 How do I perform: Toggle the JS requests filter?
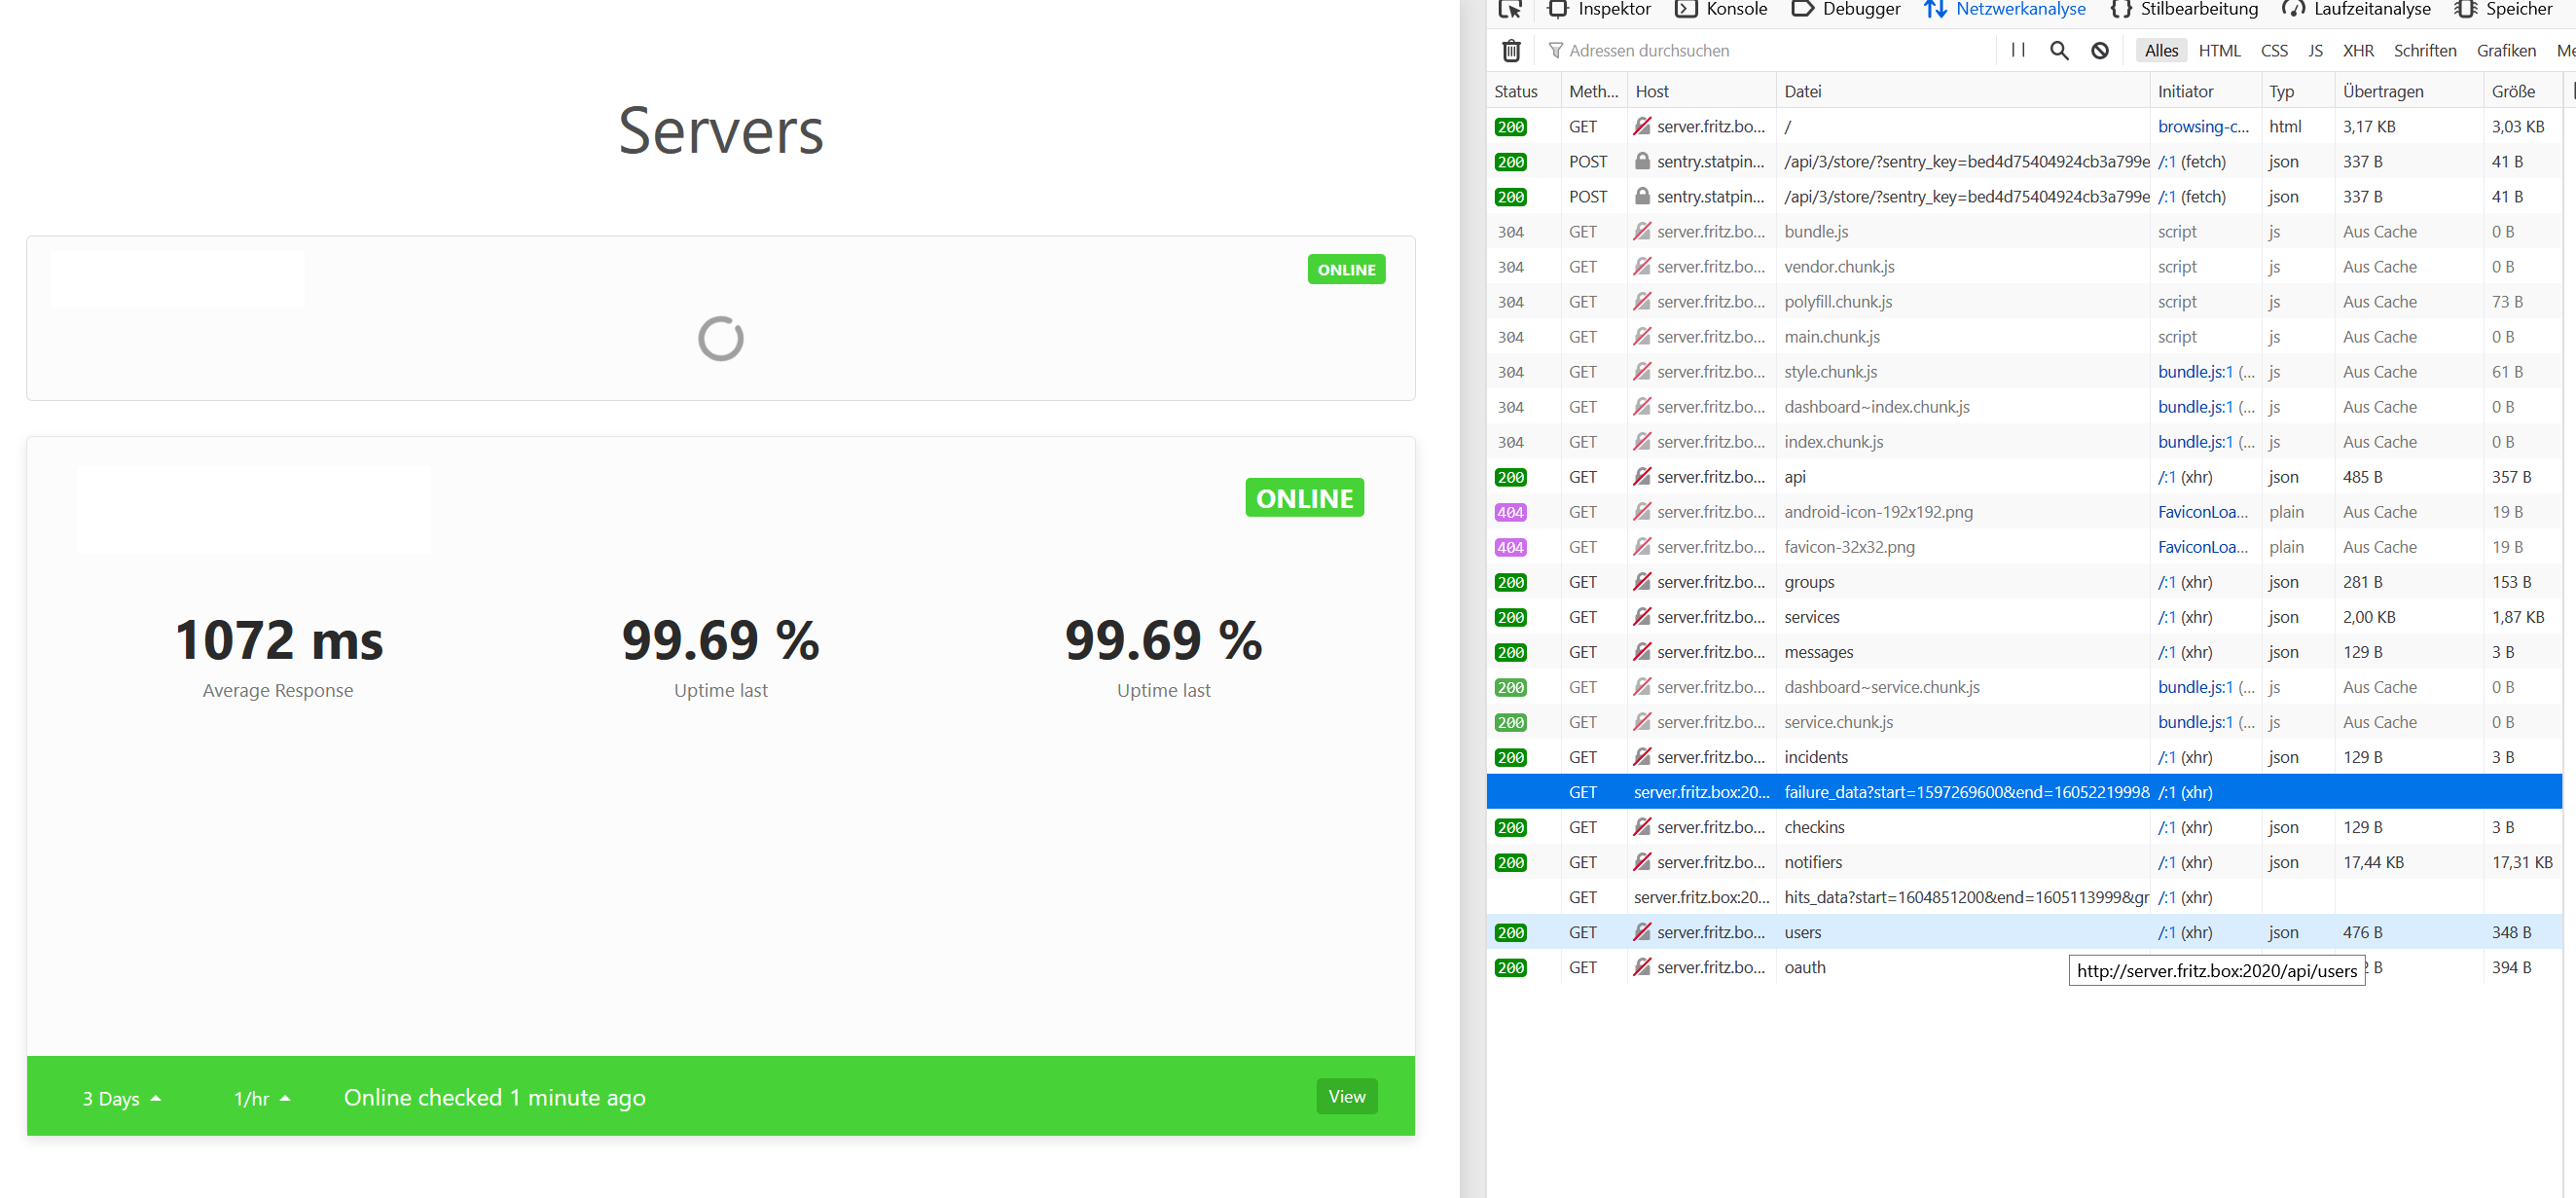pyautogui.click(x=2315, y=50)
